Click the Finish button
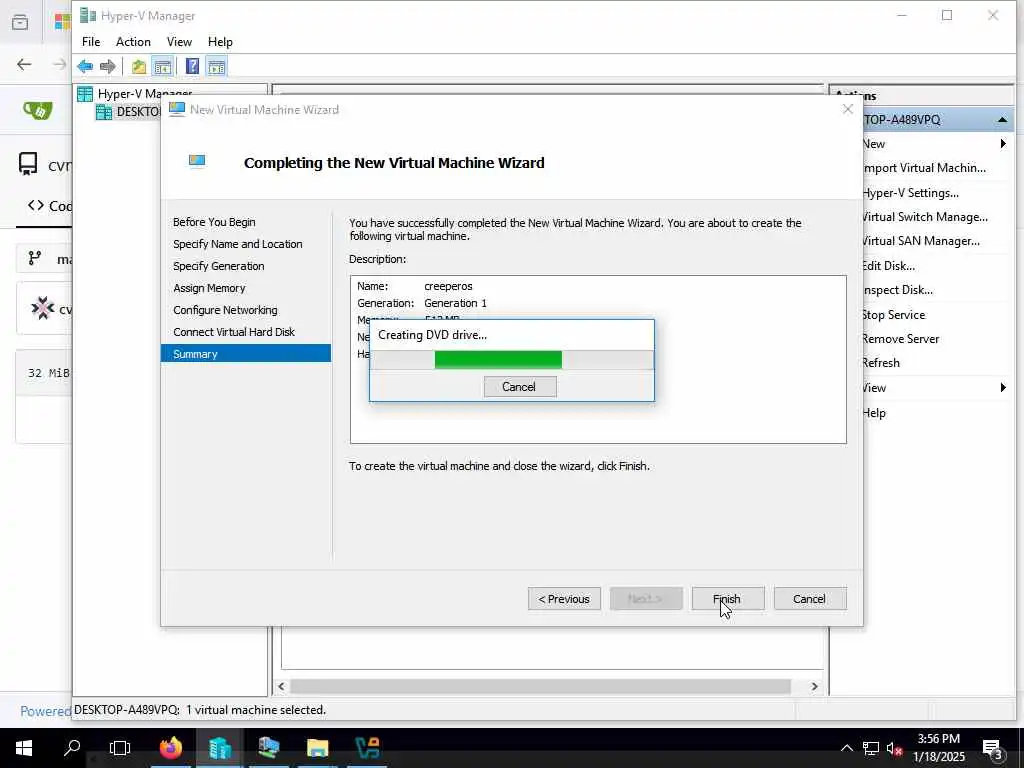 pos(728,599)
